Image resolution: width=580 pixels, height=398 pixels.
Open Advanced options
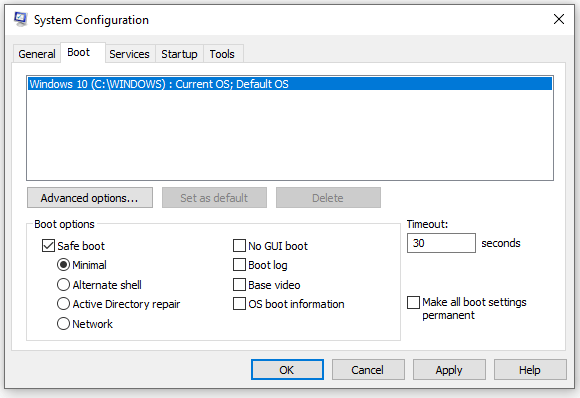(90, 198)
